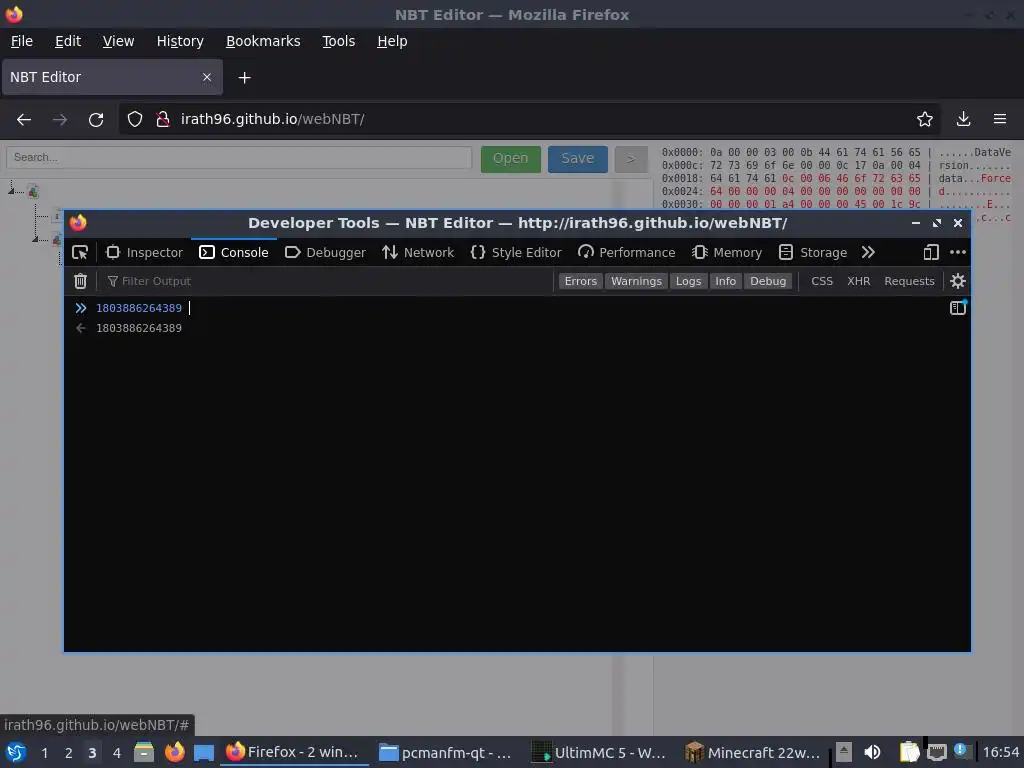Open the application launcher start menu icon
The image size is (1024, 768).
pyautogui.click(x=16, y=752)
